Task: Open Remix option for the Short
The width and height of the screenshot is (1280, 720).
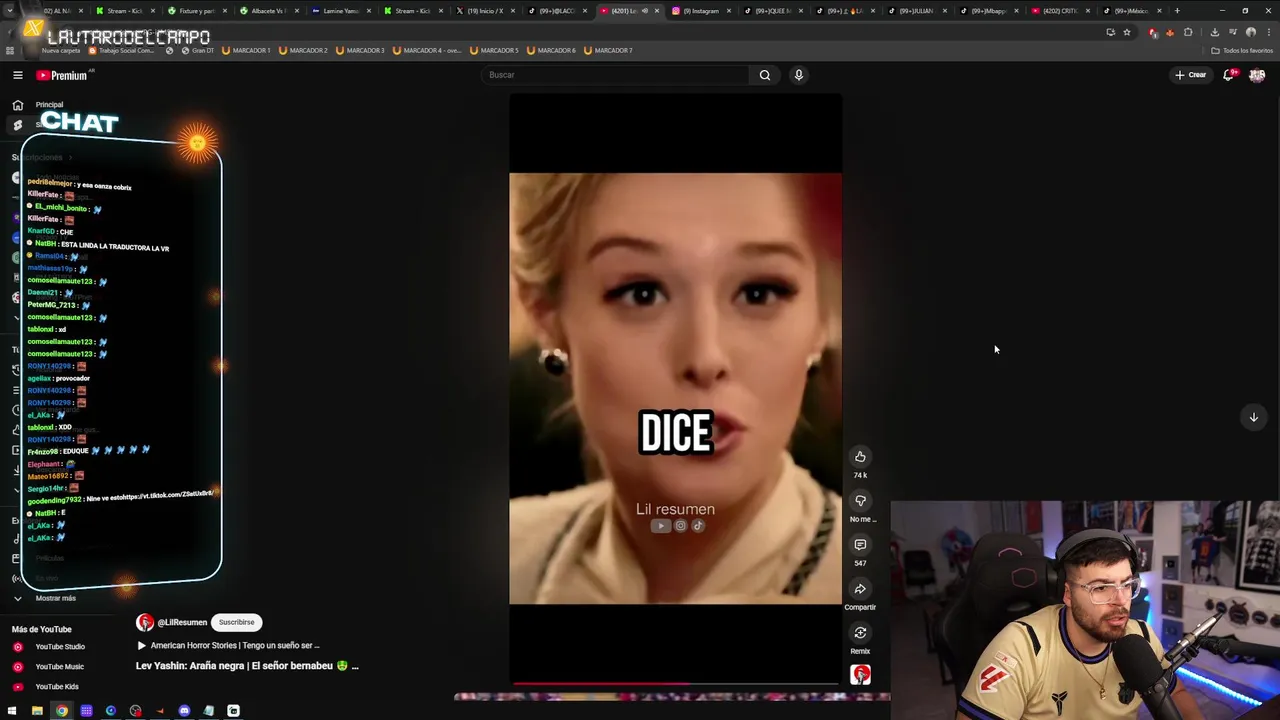Action: coord(860,633)
